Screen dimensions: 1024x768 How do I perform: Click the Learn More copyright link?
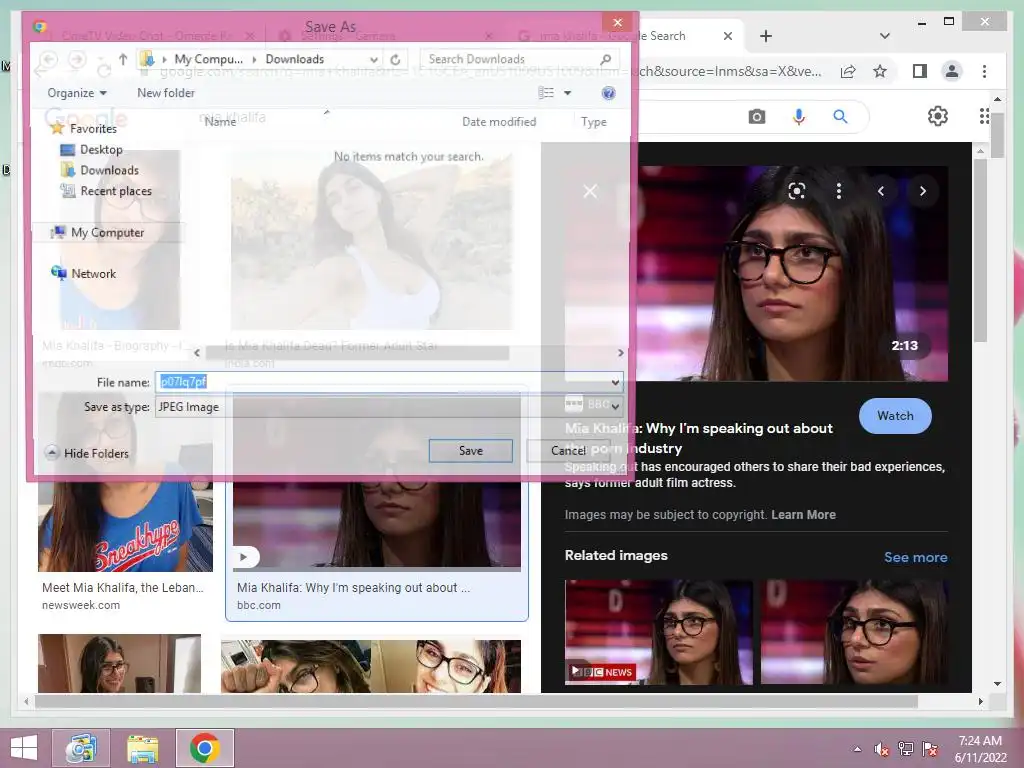(803, 515)
